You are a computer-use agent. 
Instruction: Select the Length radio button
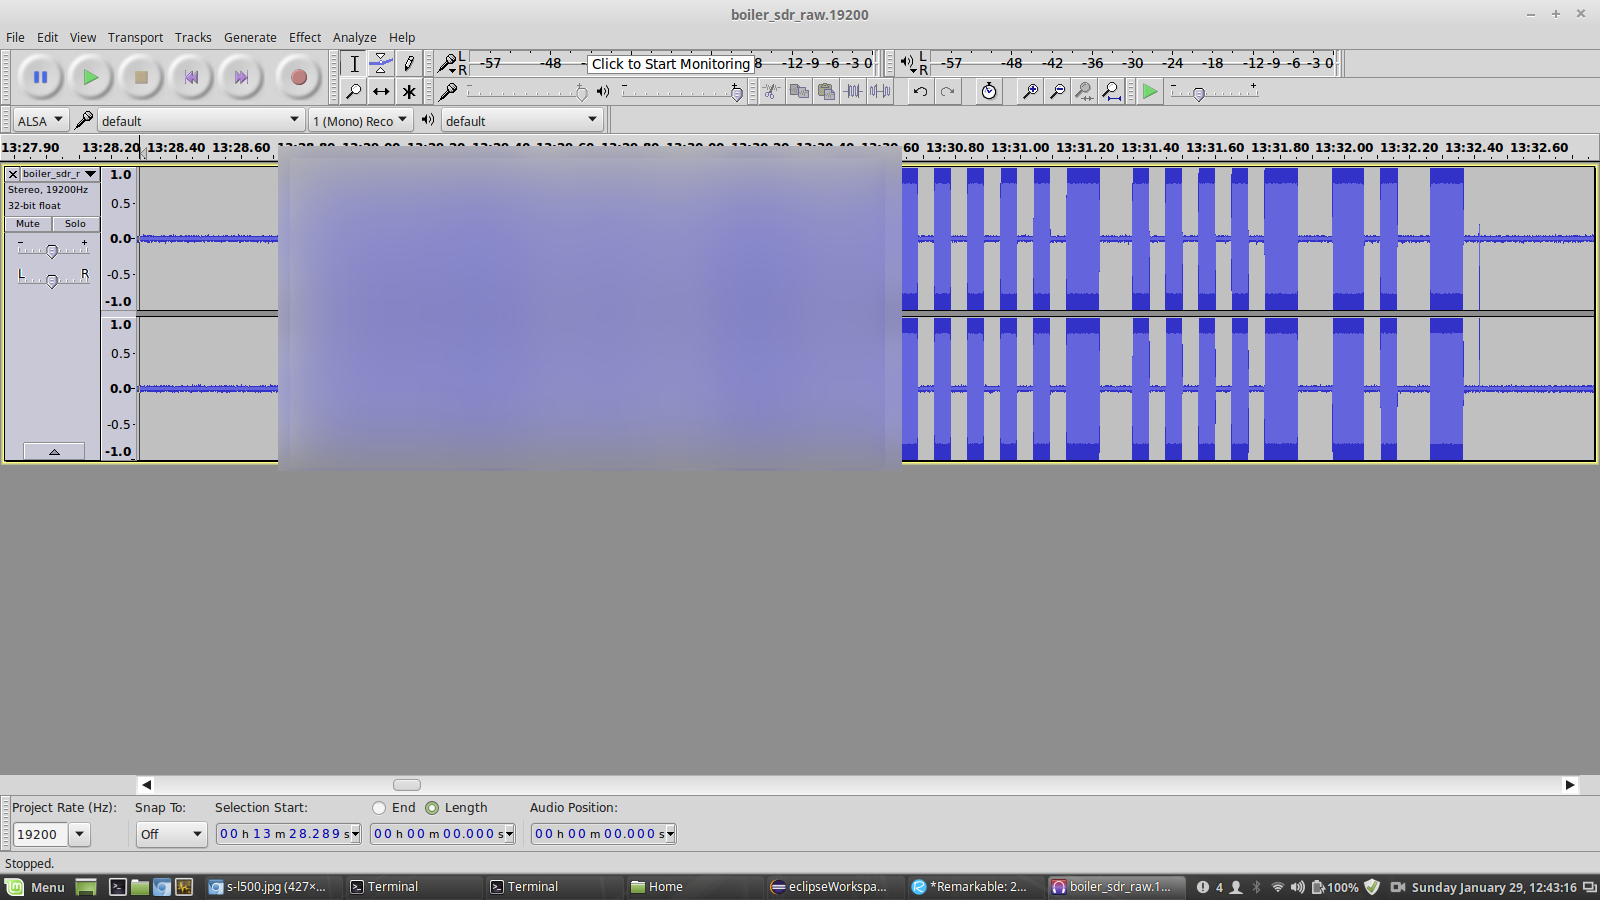[432, 808]
